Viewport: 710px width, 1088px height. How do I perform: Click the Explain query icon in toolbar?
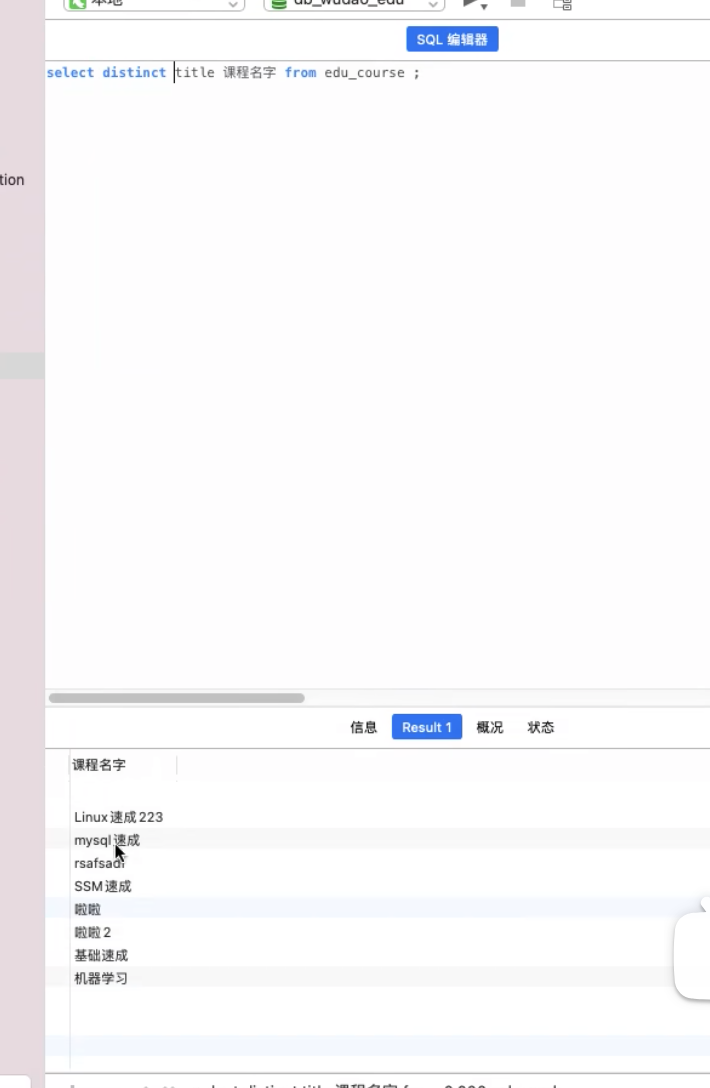point(562,4)
